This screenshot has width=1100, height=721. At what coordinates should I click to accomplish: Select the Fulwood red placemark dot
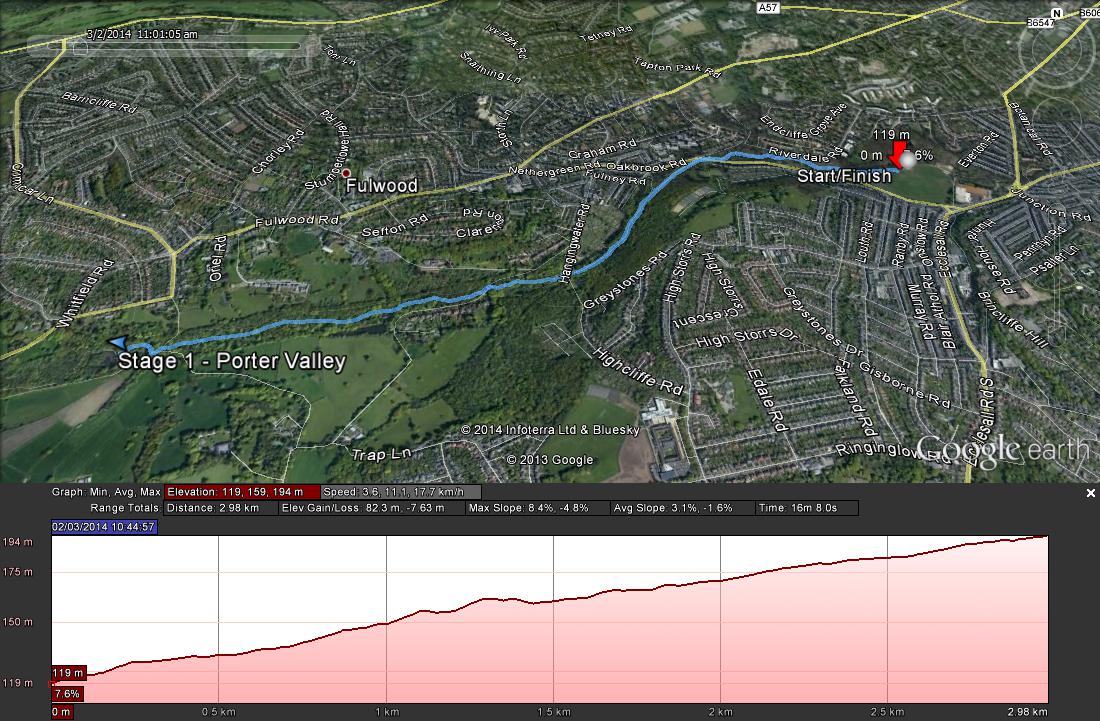[346, 173]
